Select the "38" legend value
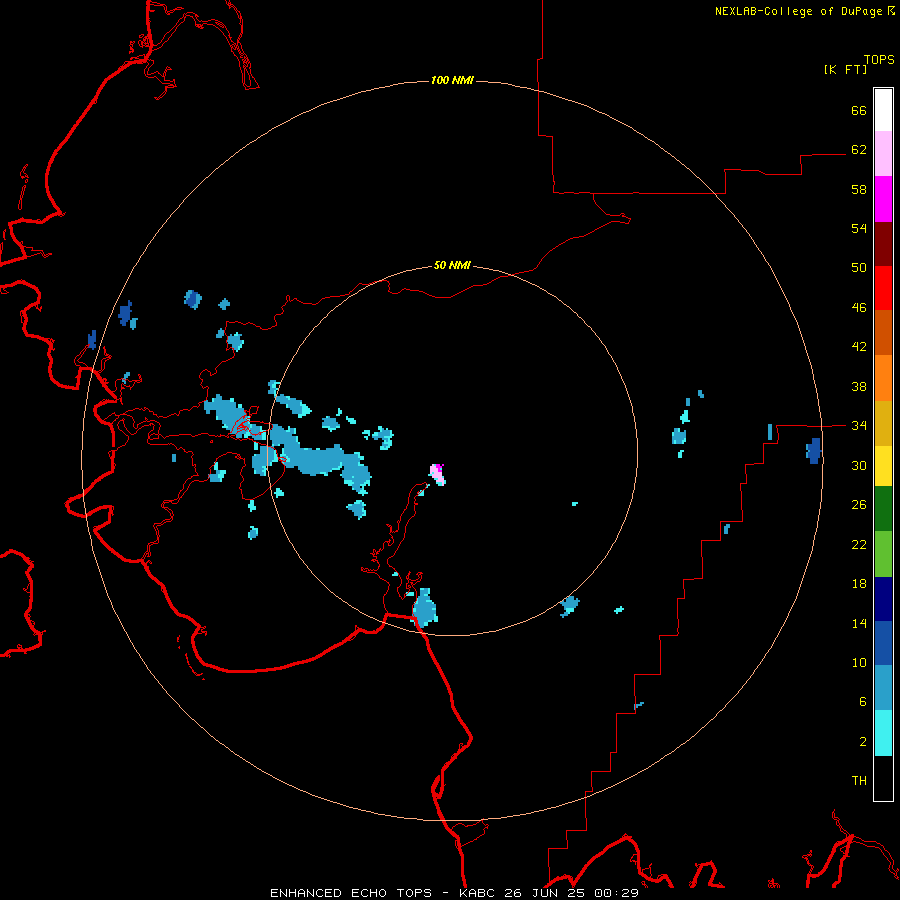The image size is (900, 900). (x=859, y=387)
